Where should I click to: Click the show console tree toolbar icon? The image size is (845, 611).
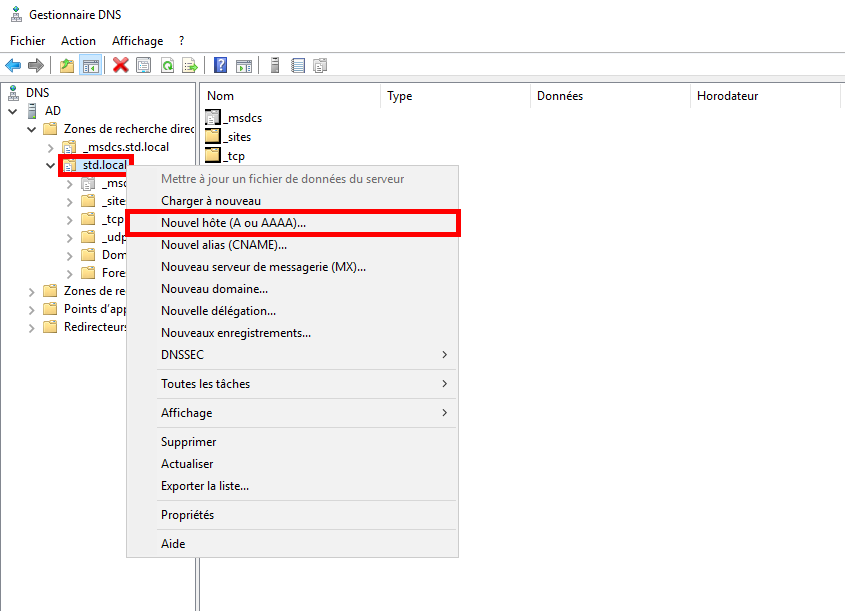pos(90,65)
